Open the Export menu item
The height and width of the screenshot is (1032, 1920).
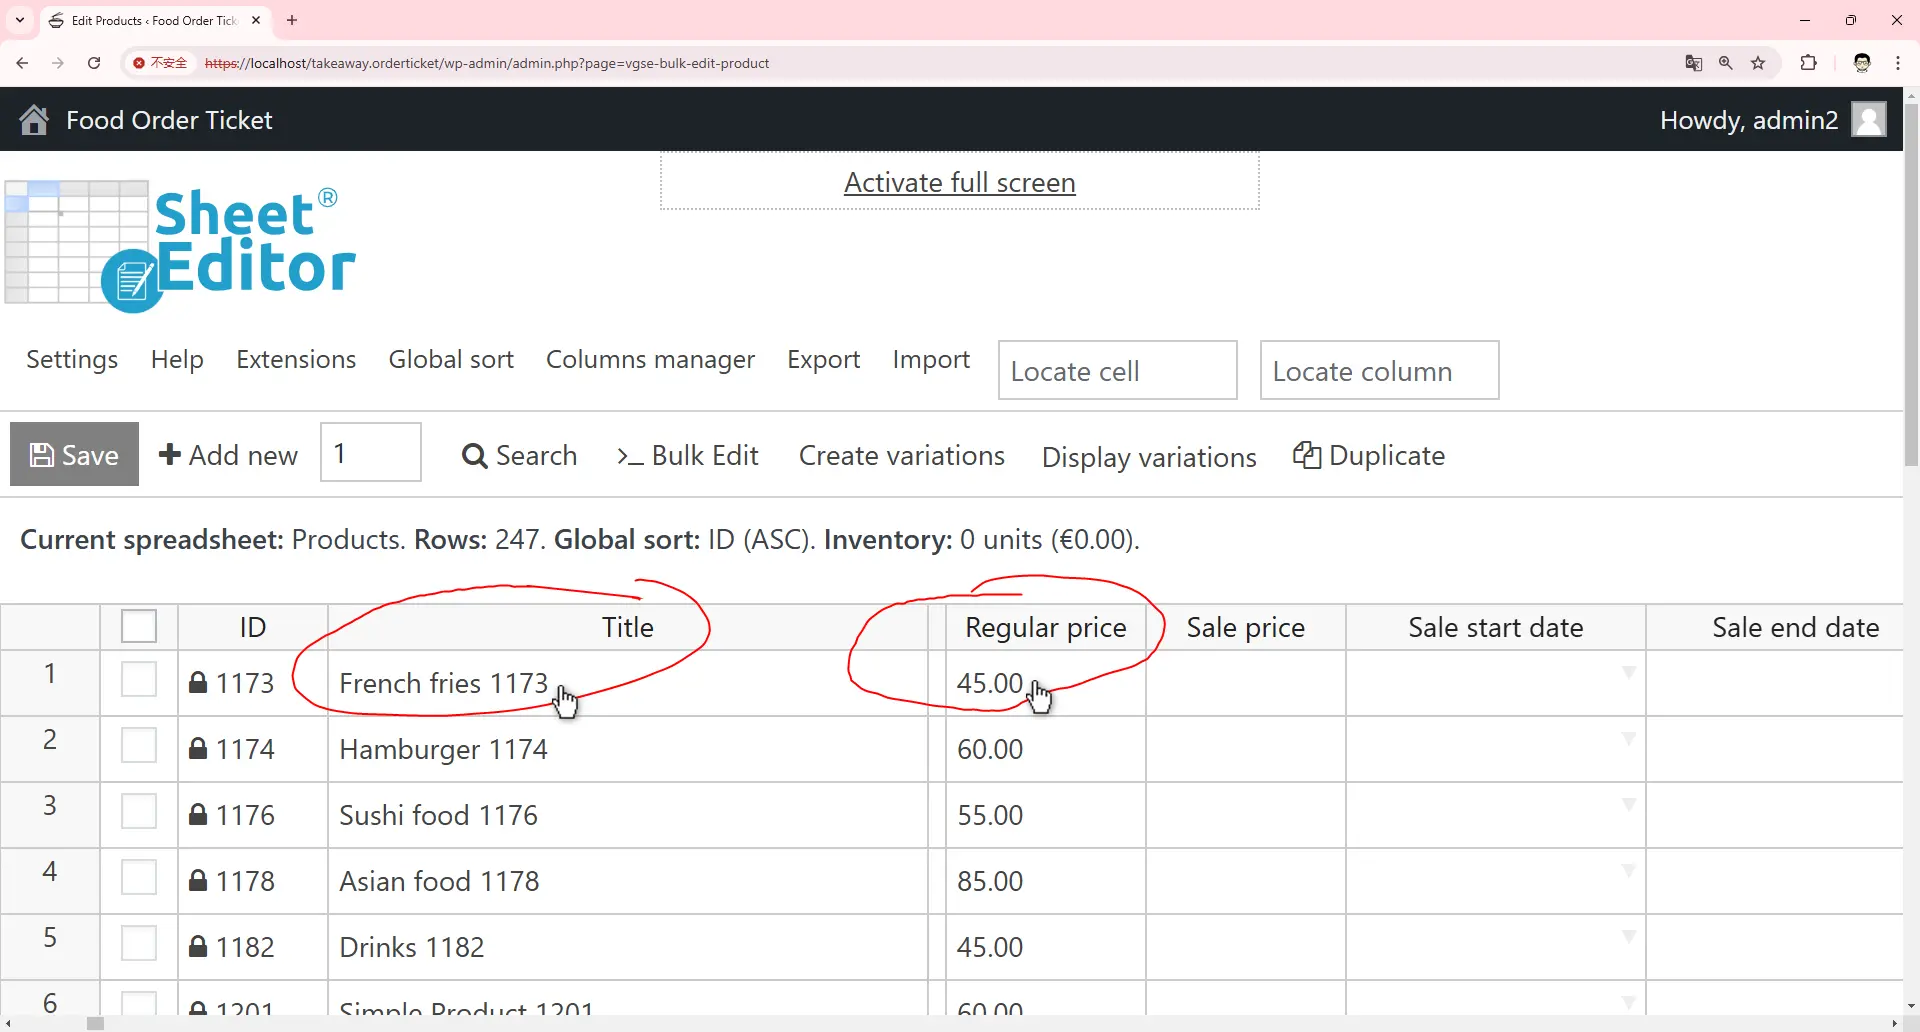tap(823, 360)
